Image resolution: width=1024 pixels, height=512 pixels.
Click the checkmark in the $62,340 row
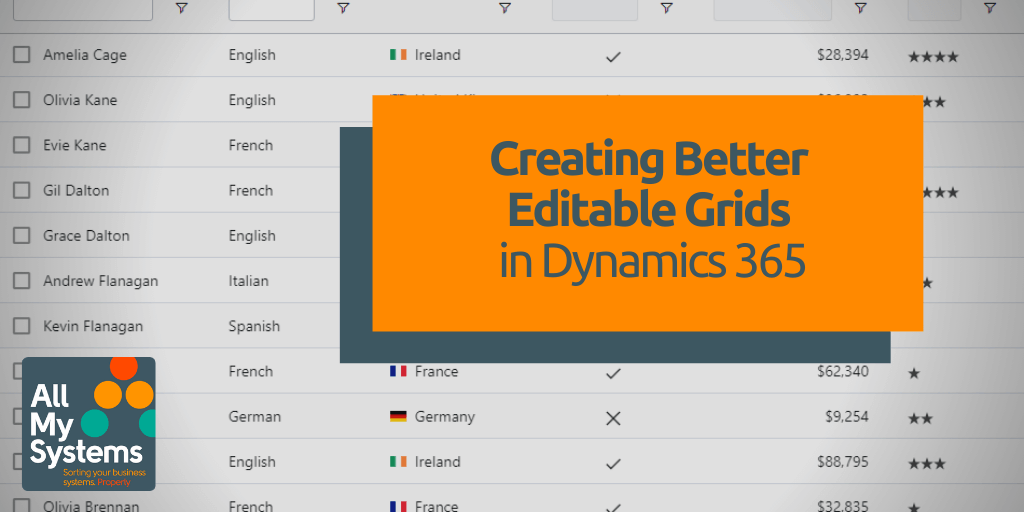click(613, 374)
